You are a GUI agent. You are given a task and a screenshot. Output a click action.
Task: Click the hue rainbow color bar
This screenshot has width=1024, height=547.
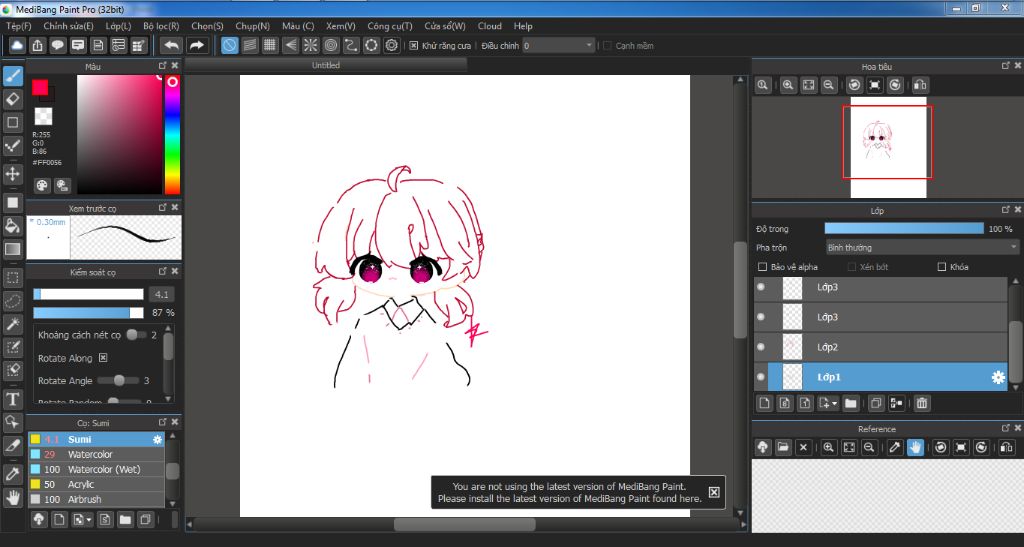pyautogui.click(x=172, y=134)
